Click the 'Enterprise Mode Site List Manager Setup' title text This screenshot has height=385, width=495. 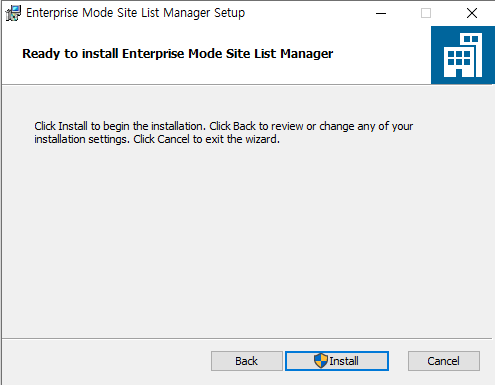point(135,13)
